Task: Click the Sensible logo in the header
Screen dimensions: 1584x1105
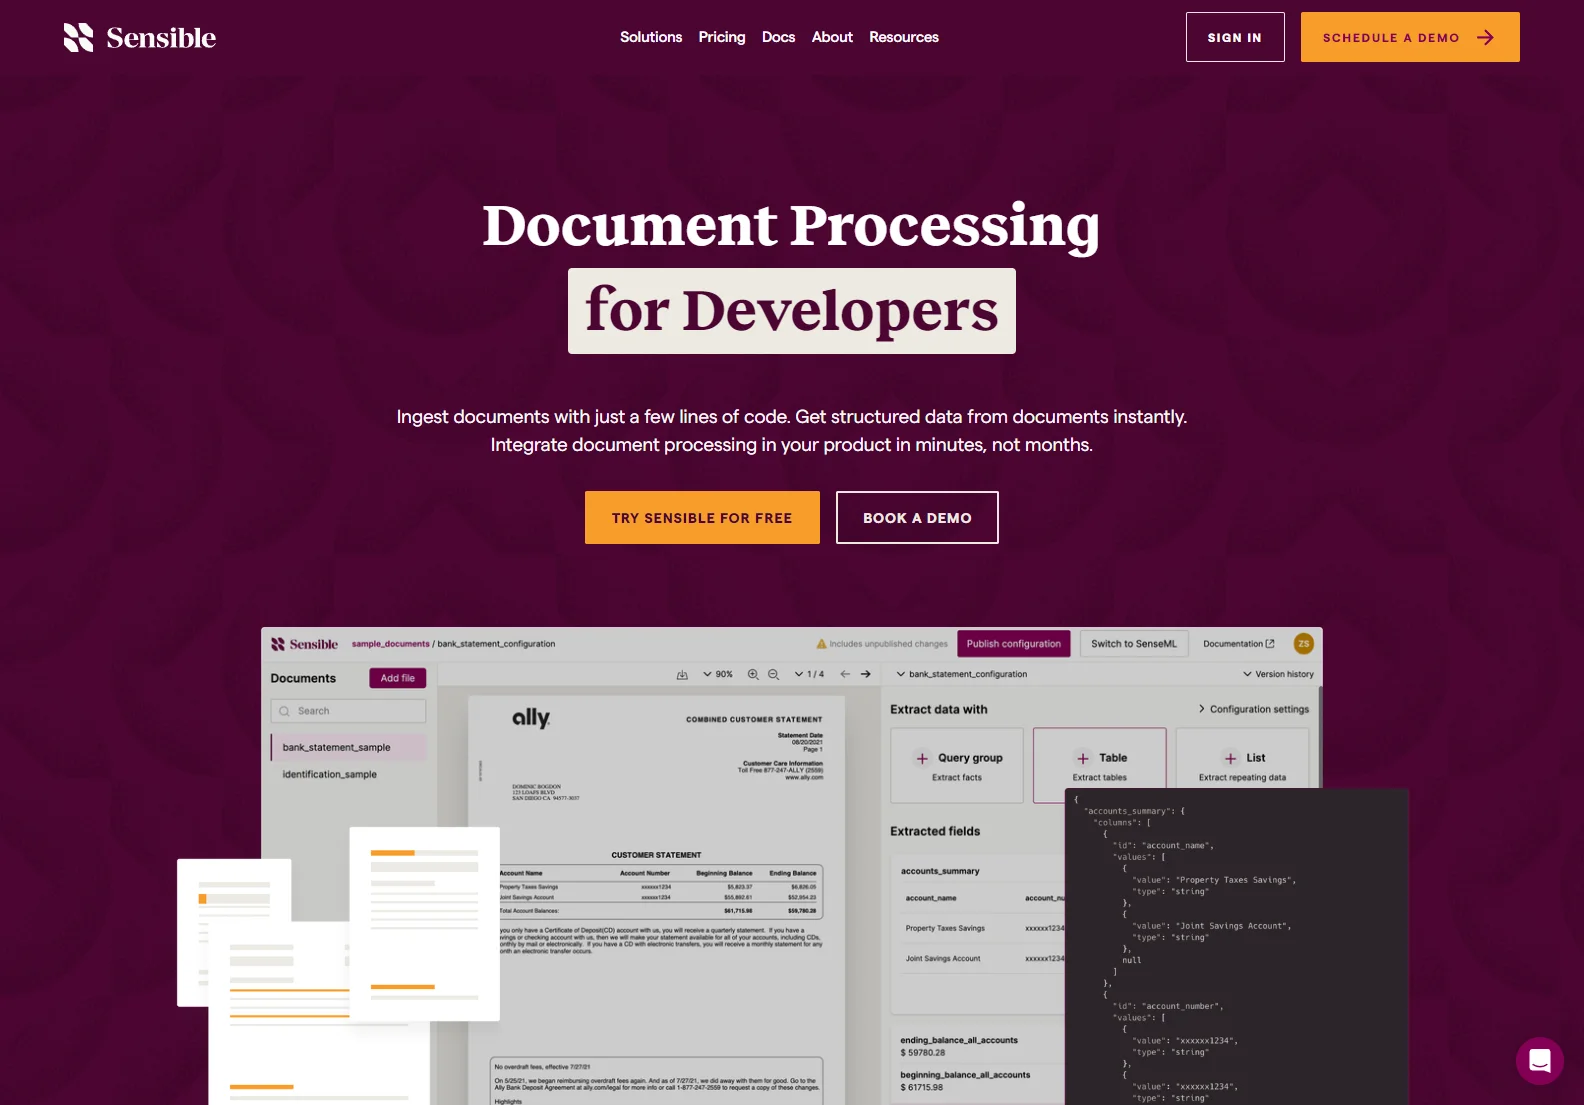Action: (140, 37)
